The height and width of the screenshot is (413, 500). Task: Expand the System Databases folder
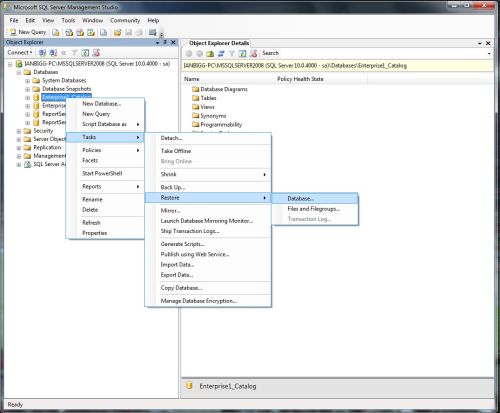click(x=28, y=81)
